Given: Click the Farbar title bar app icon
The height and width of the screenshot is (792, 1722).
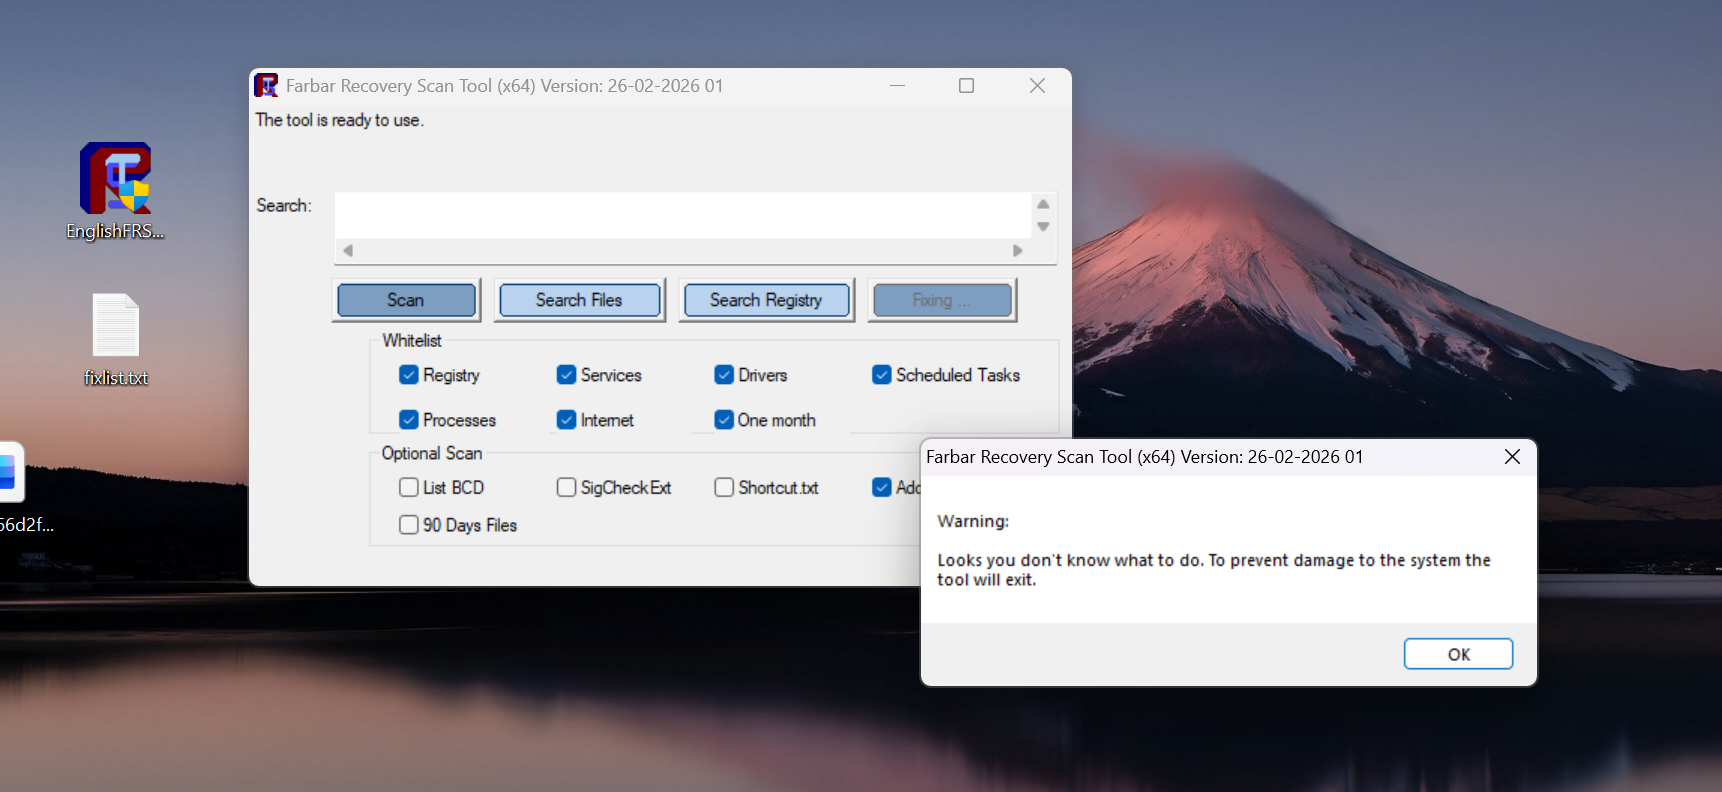Looking at the screenshot, I should pos(266,86).
